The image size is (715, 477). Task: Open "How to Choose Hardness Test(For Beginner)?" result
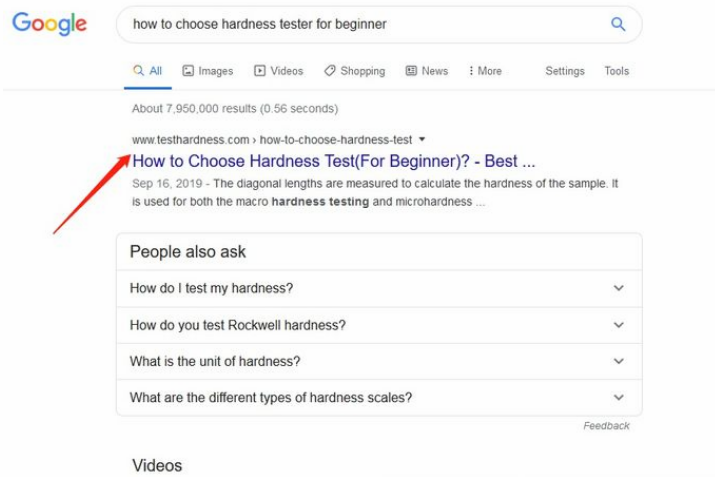click(x=334, y=161)
